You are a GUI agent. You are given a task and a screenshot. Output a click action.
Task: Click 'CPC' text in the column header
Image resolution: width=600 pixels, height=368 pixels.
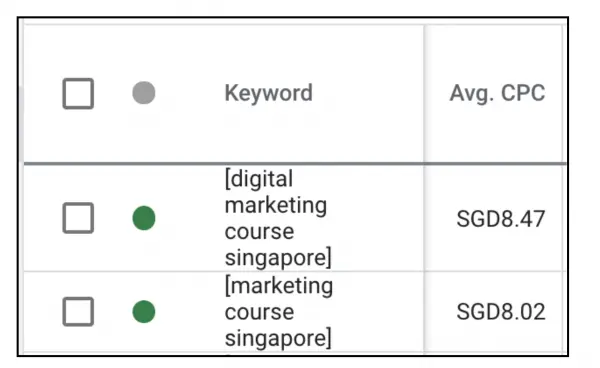pos(523,93)
